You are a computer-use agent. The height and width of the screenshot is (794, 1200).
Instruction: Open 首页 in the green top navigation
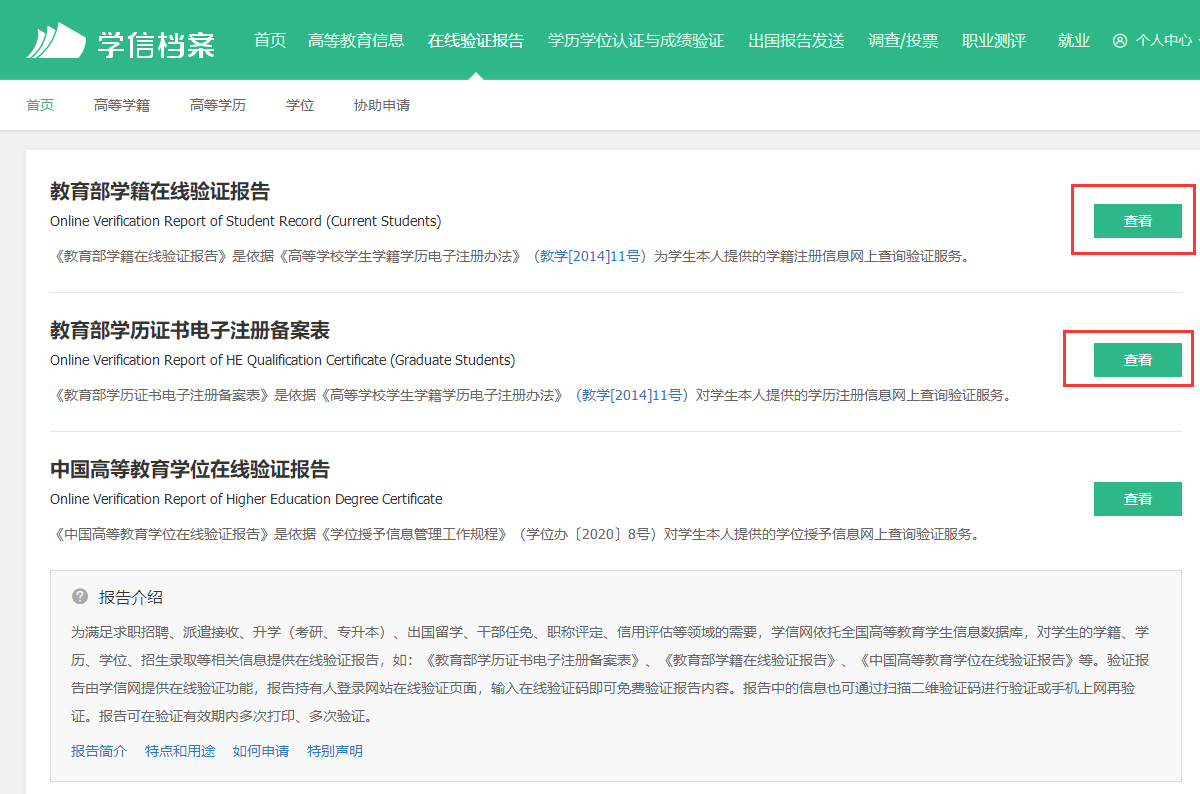click(x=270, y=41)
